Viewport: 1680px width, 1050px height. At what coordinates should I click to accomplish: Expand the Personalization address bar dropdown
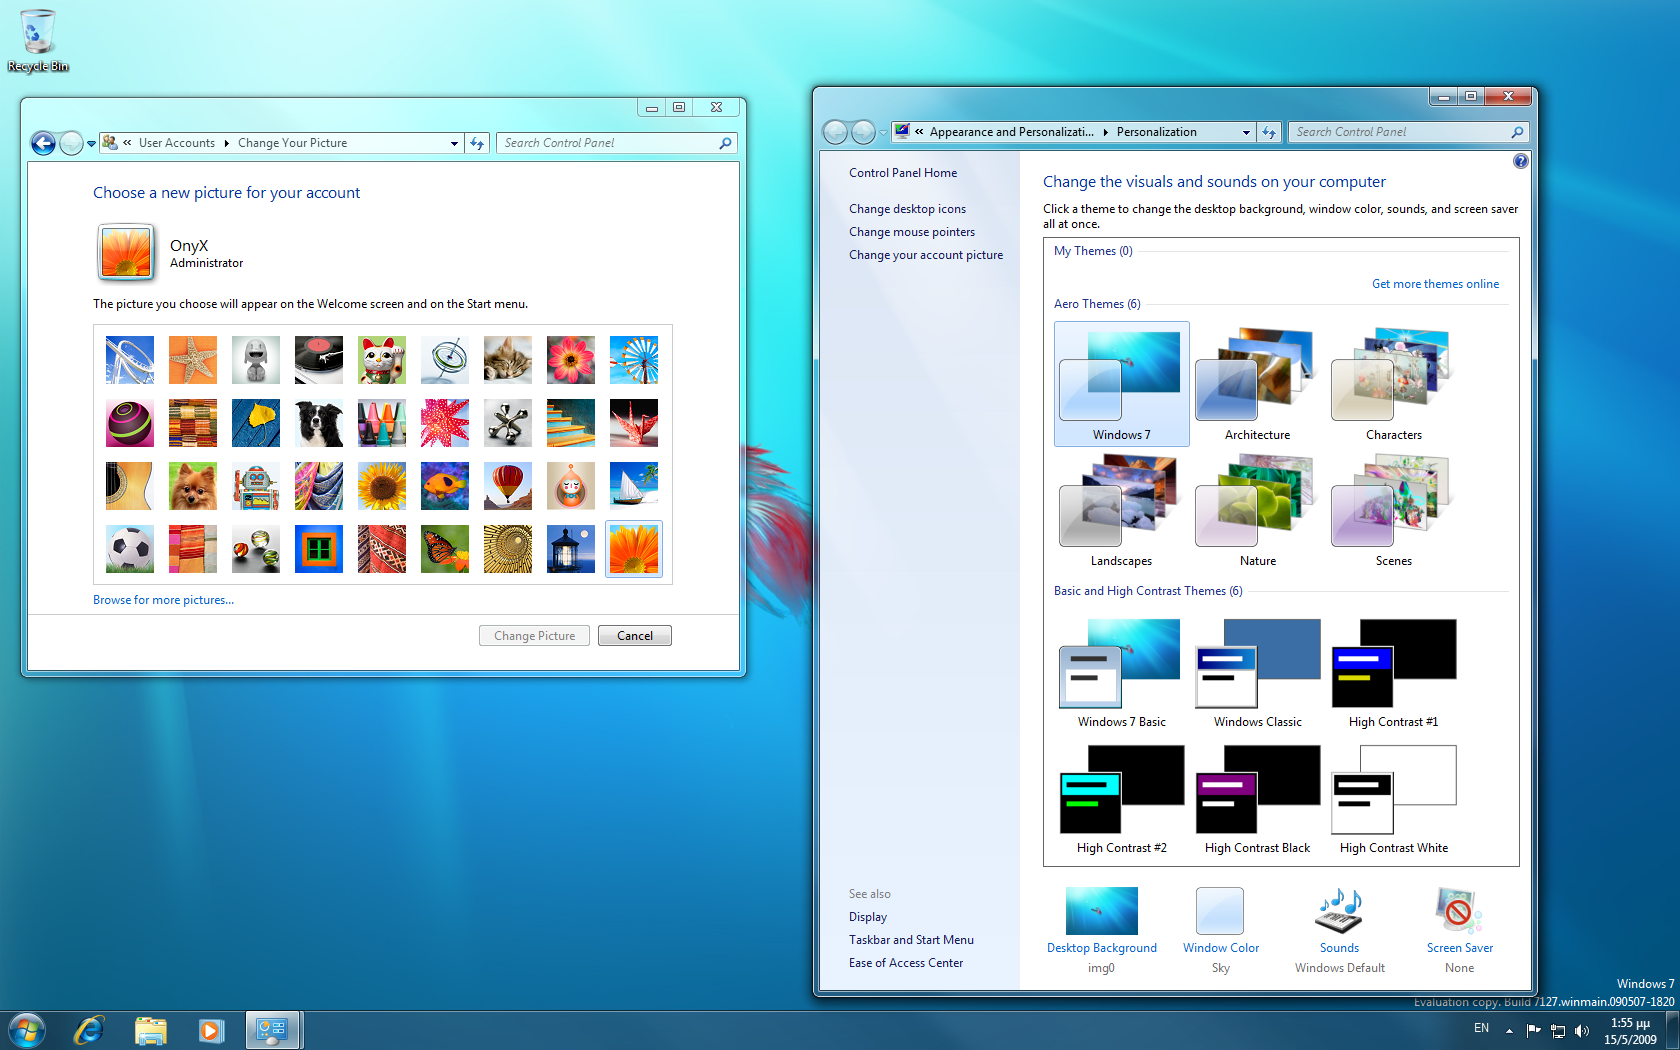point(1246,132)
